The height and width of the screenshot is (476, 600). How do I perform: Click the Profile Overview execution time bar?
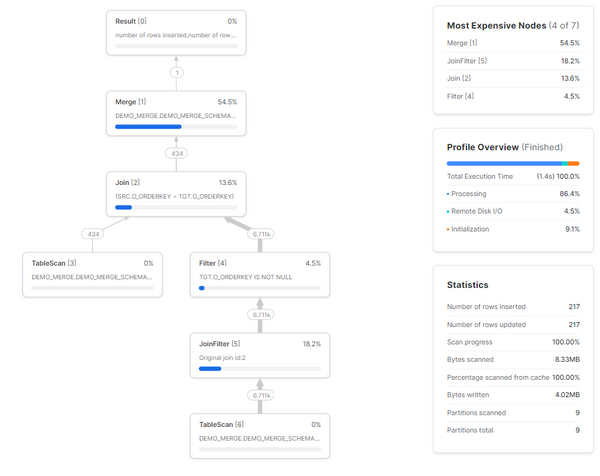coord(512,163)
